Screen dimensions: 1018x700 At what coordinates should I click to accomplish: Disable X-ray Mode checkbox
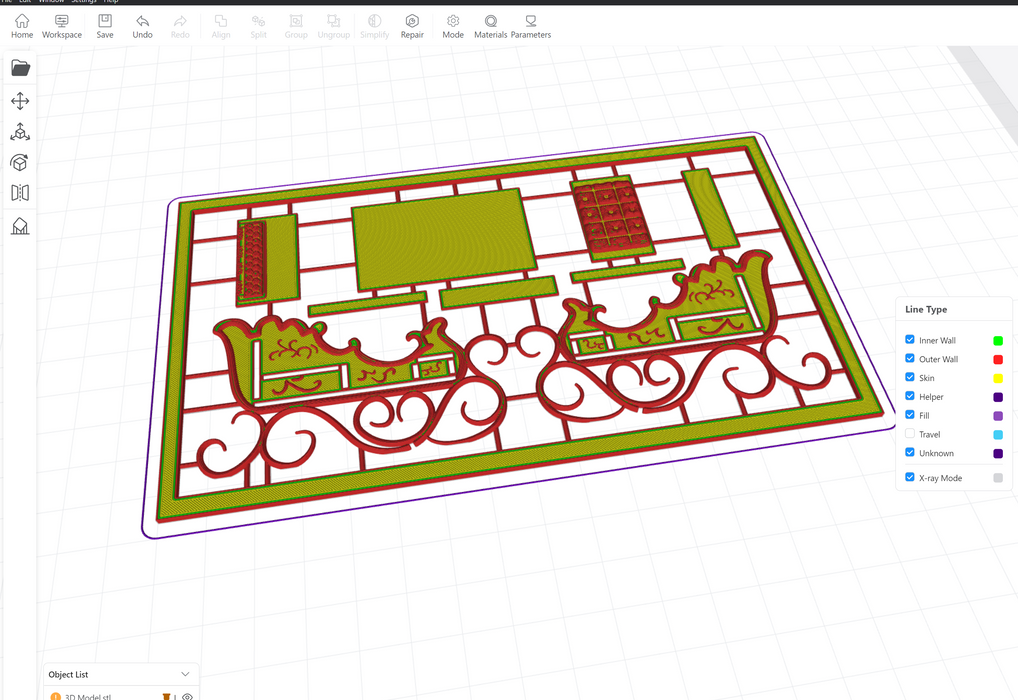point(910,478)
